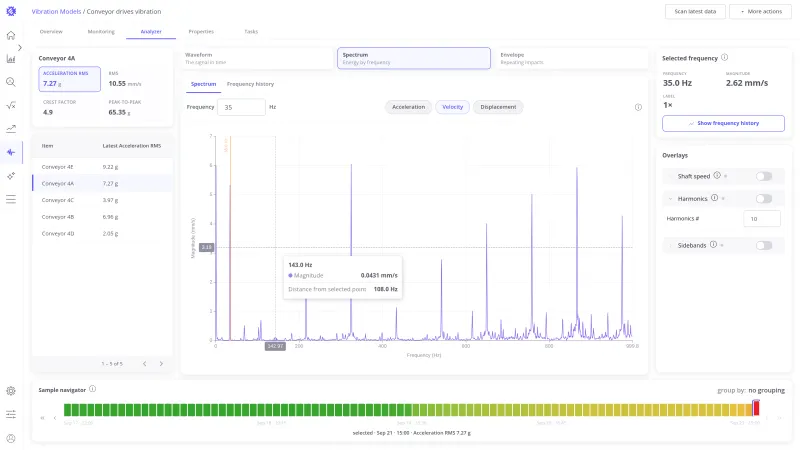Click the app logo at top left
Screen dimensions: 800x450
11,11
